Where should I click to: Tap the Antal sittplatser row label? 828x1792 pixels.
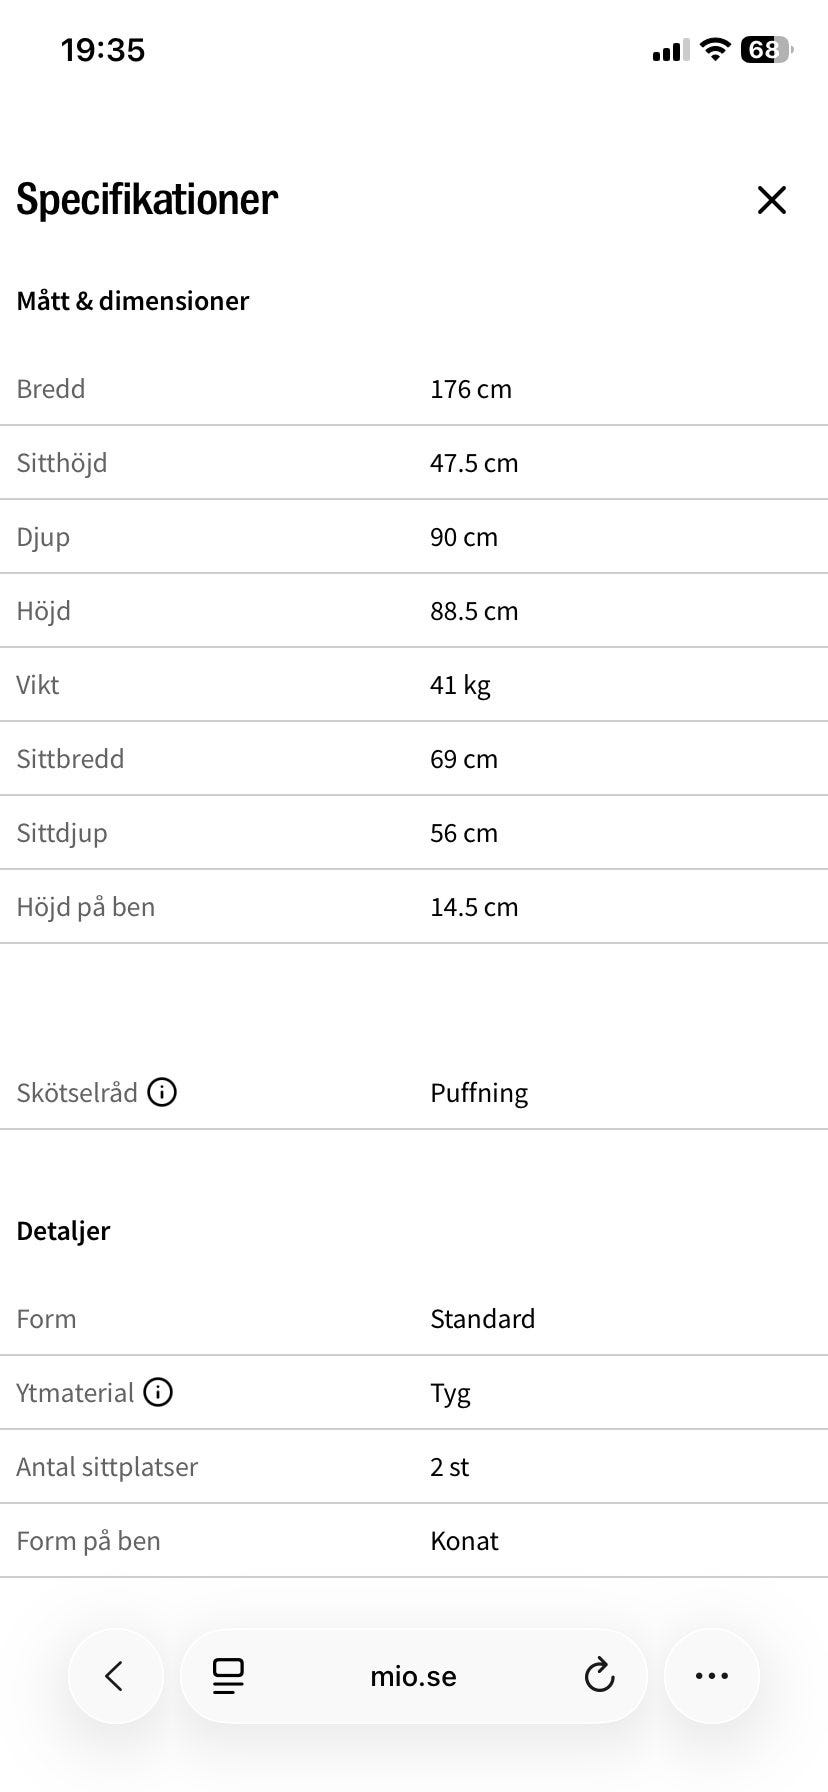point(107,1466)
